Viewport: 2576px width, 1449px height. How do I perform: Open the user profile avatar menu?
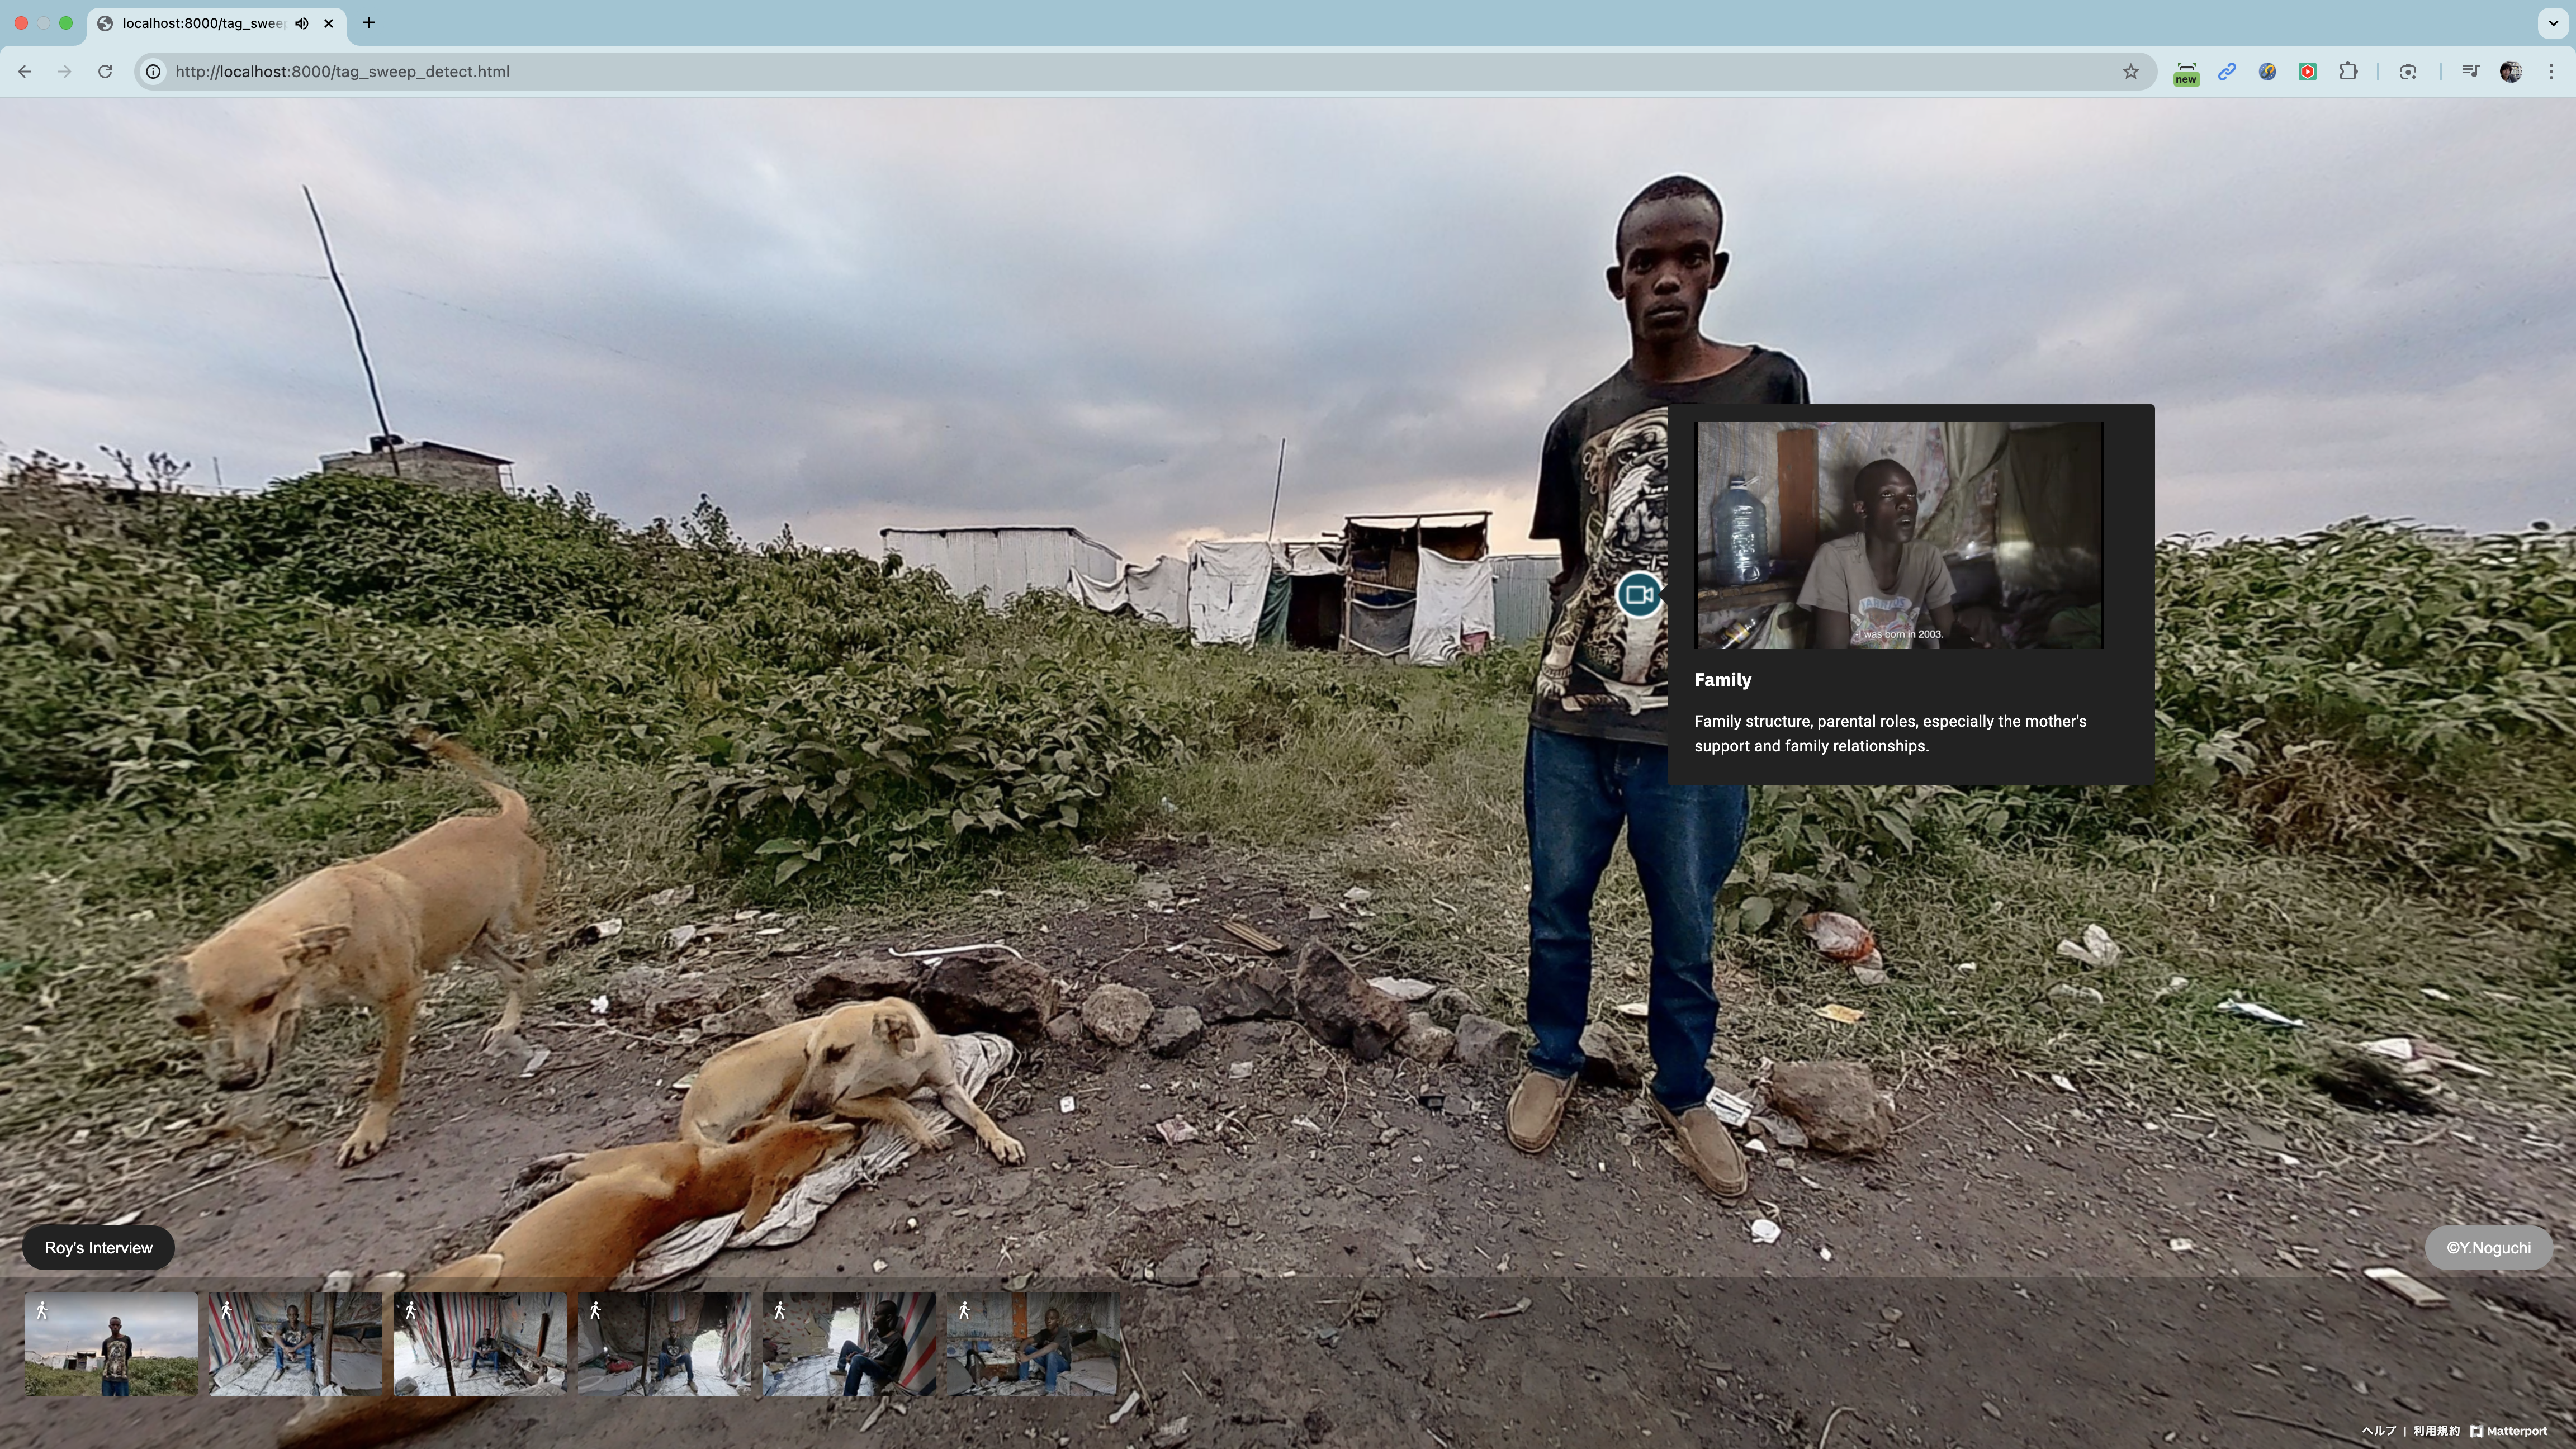coord(2510,71)
